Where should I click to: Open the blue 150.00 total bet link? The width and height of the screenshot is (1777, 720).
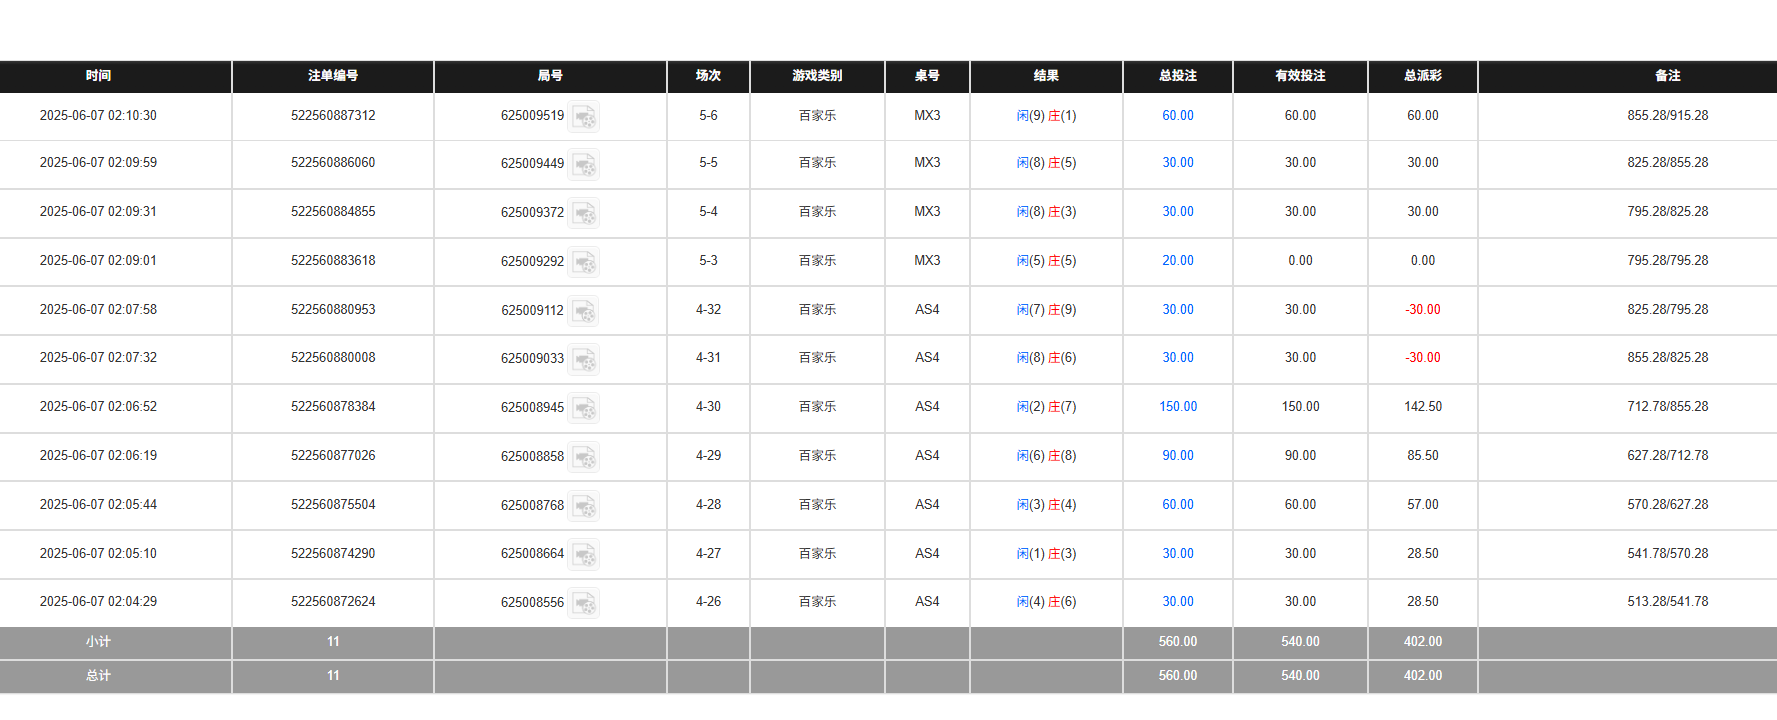coord(1178,407)
